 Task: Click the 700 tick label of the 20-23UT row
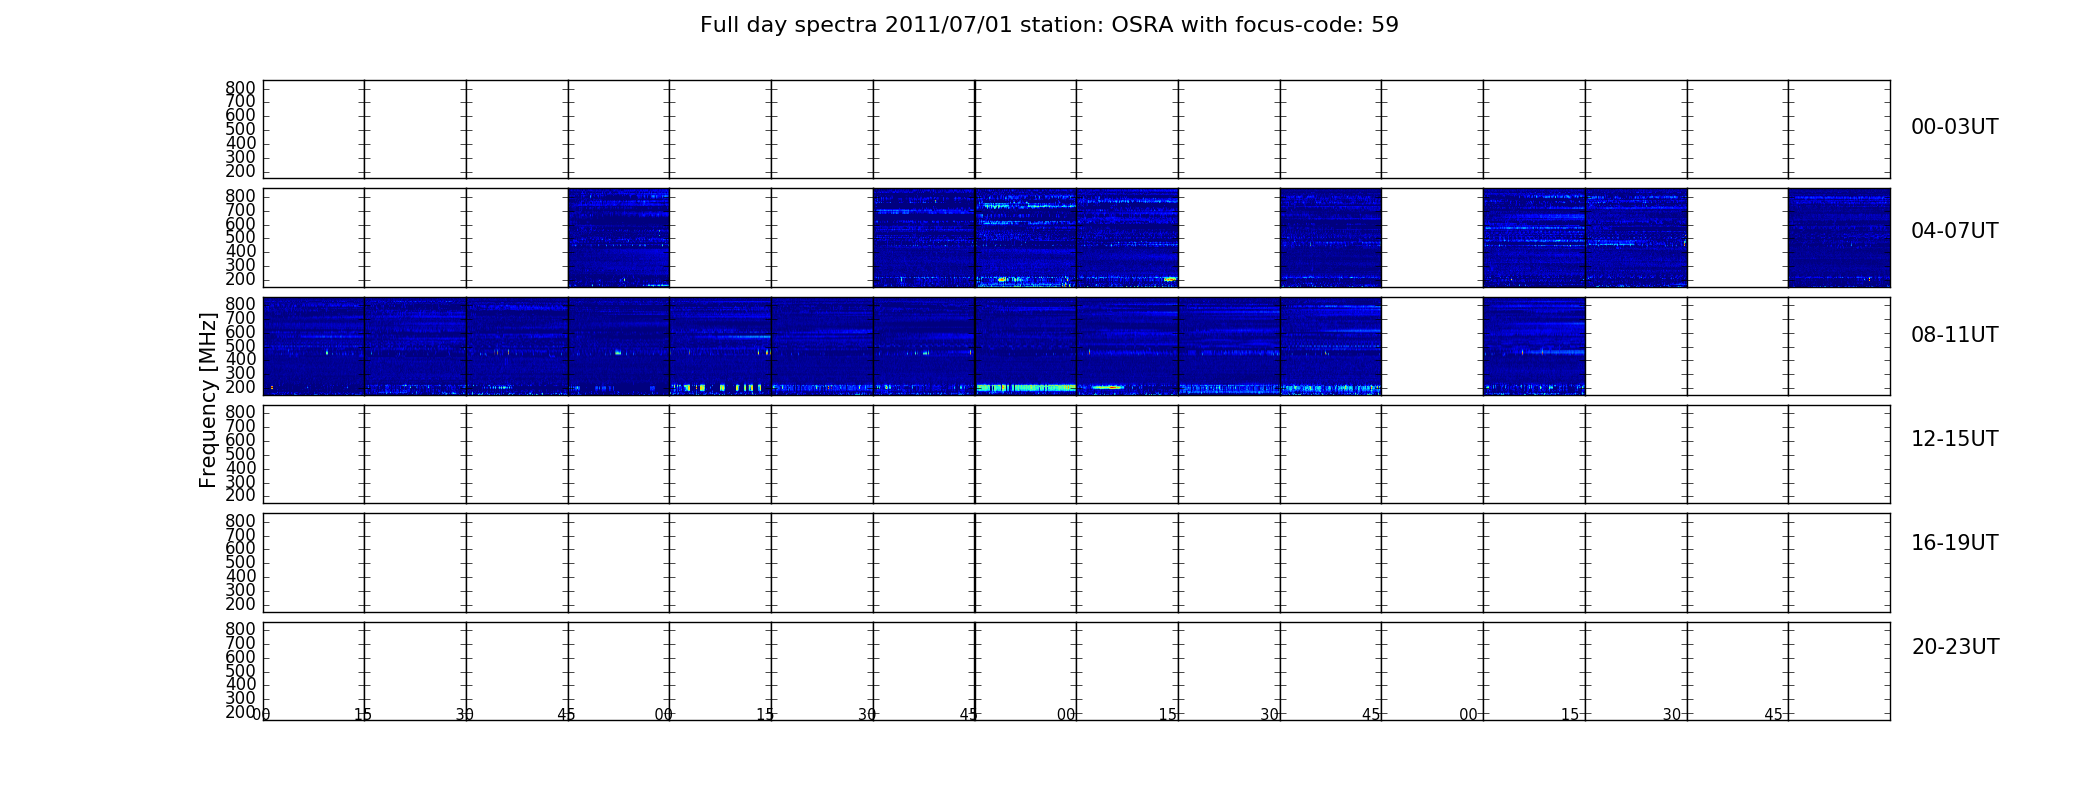[x=240, y=643]
